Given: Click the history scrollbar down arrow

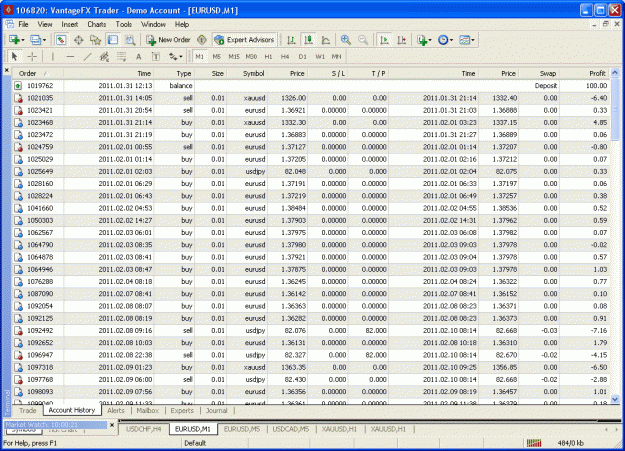Looking at the screenshot, I should click(x=615, y=399).
